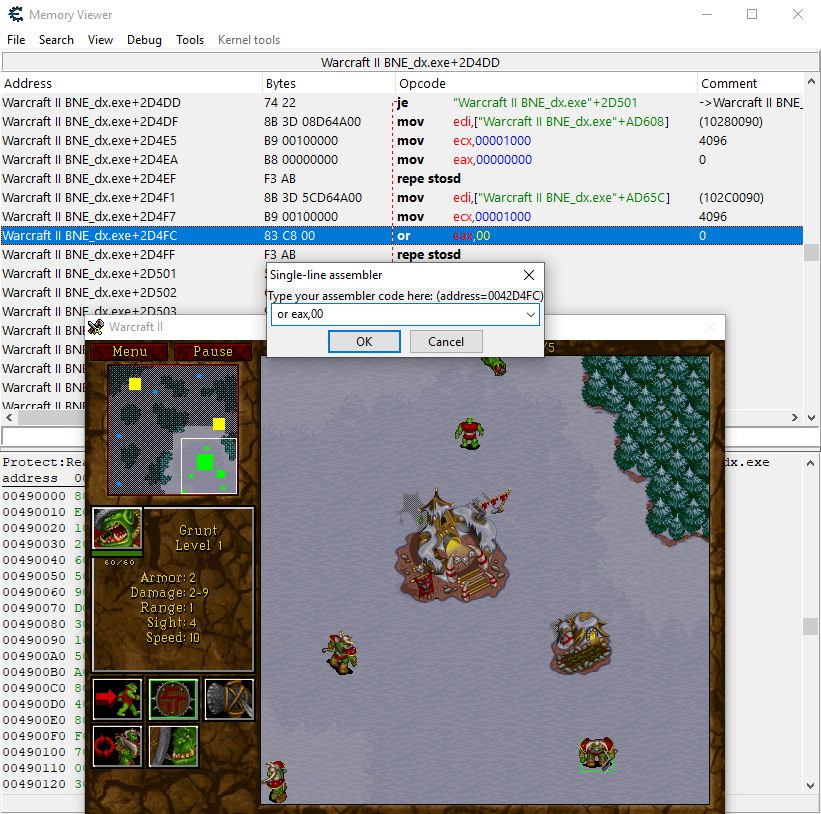The height and width of the screenshot is (814, 821).
Task: Select the red orc above the Great Hall
Action: 469,433
